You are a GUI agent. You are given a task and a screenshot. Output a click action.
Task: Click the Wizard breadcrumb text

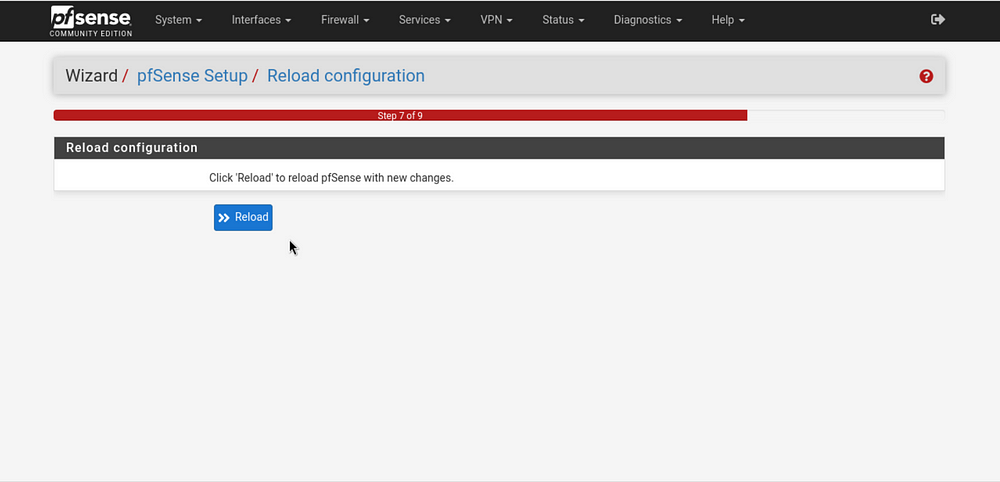(91, 76)
